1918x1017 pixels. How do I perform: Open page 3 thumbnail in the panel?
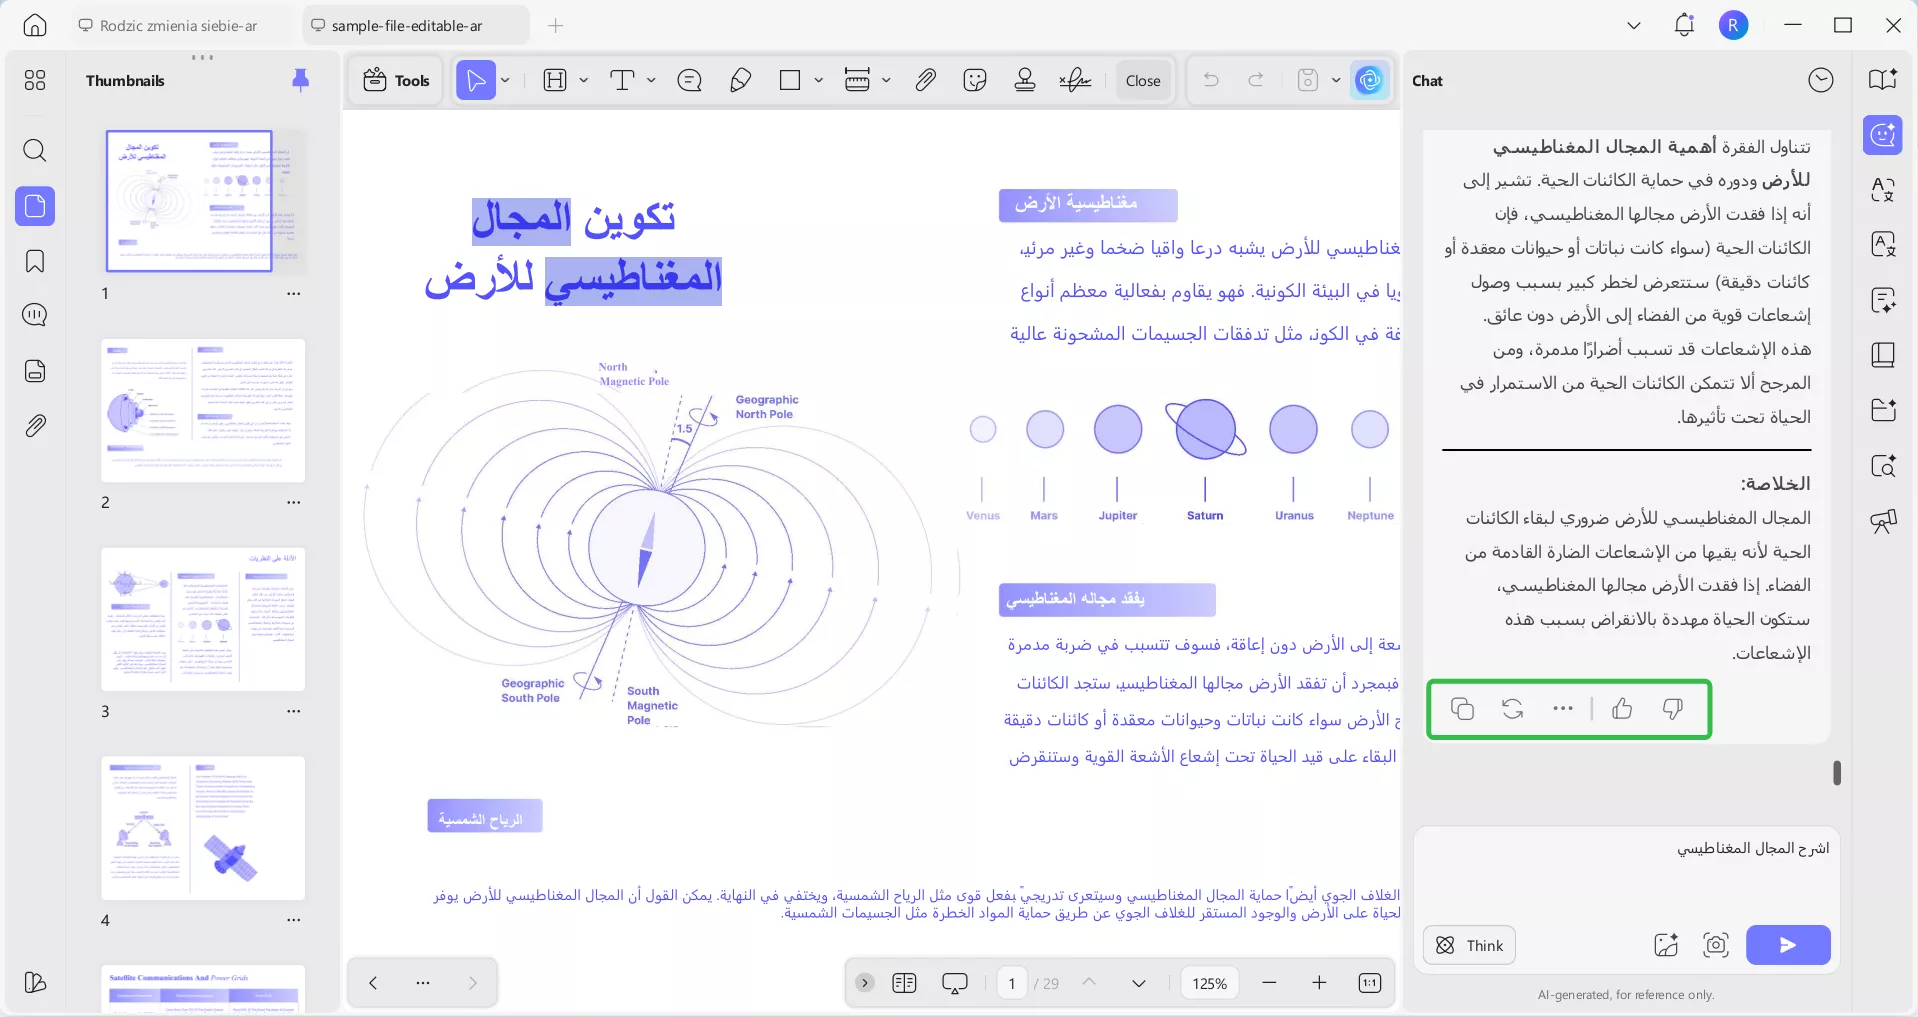pyautogui.click(x=202, y=620)
